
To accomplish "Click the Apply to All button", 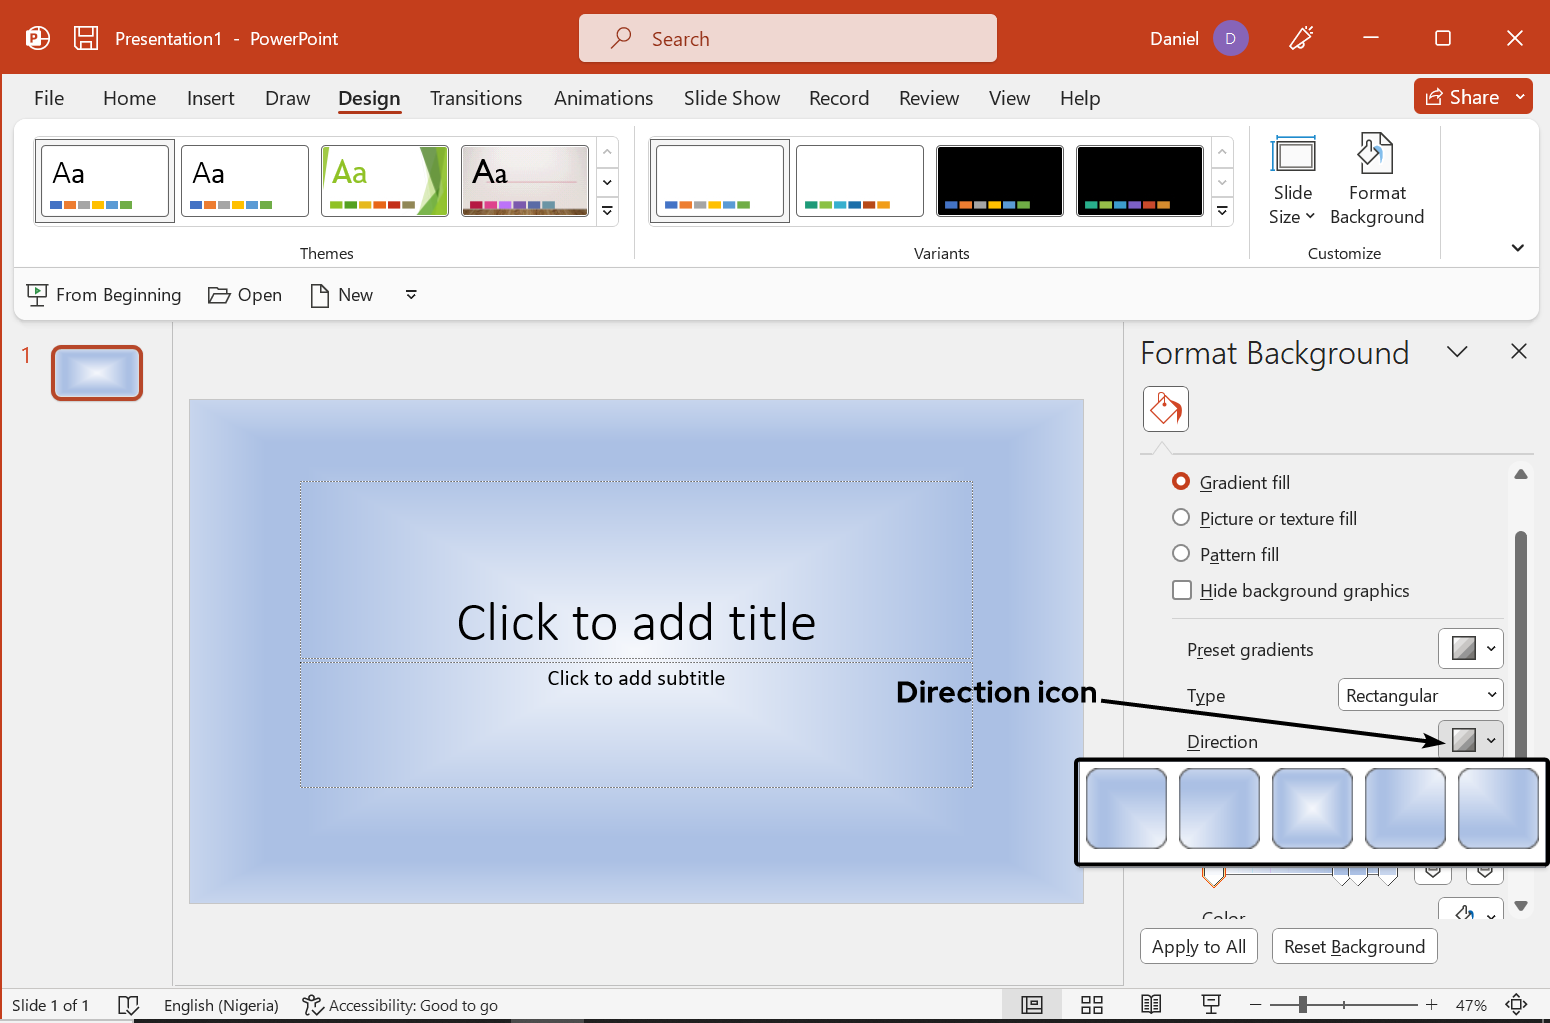I will click(1198, 946).
